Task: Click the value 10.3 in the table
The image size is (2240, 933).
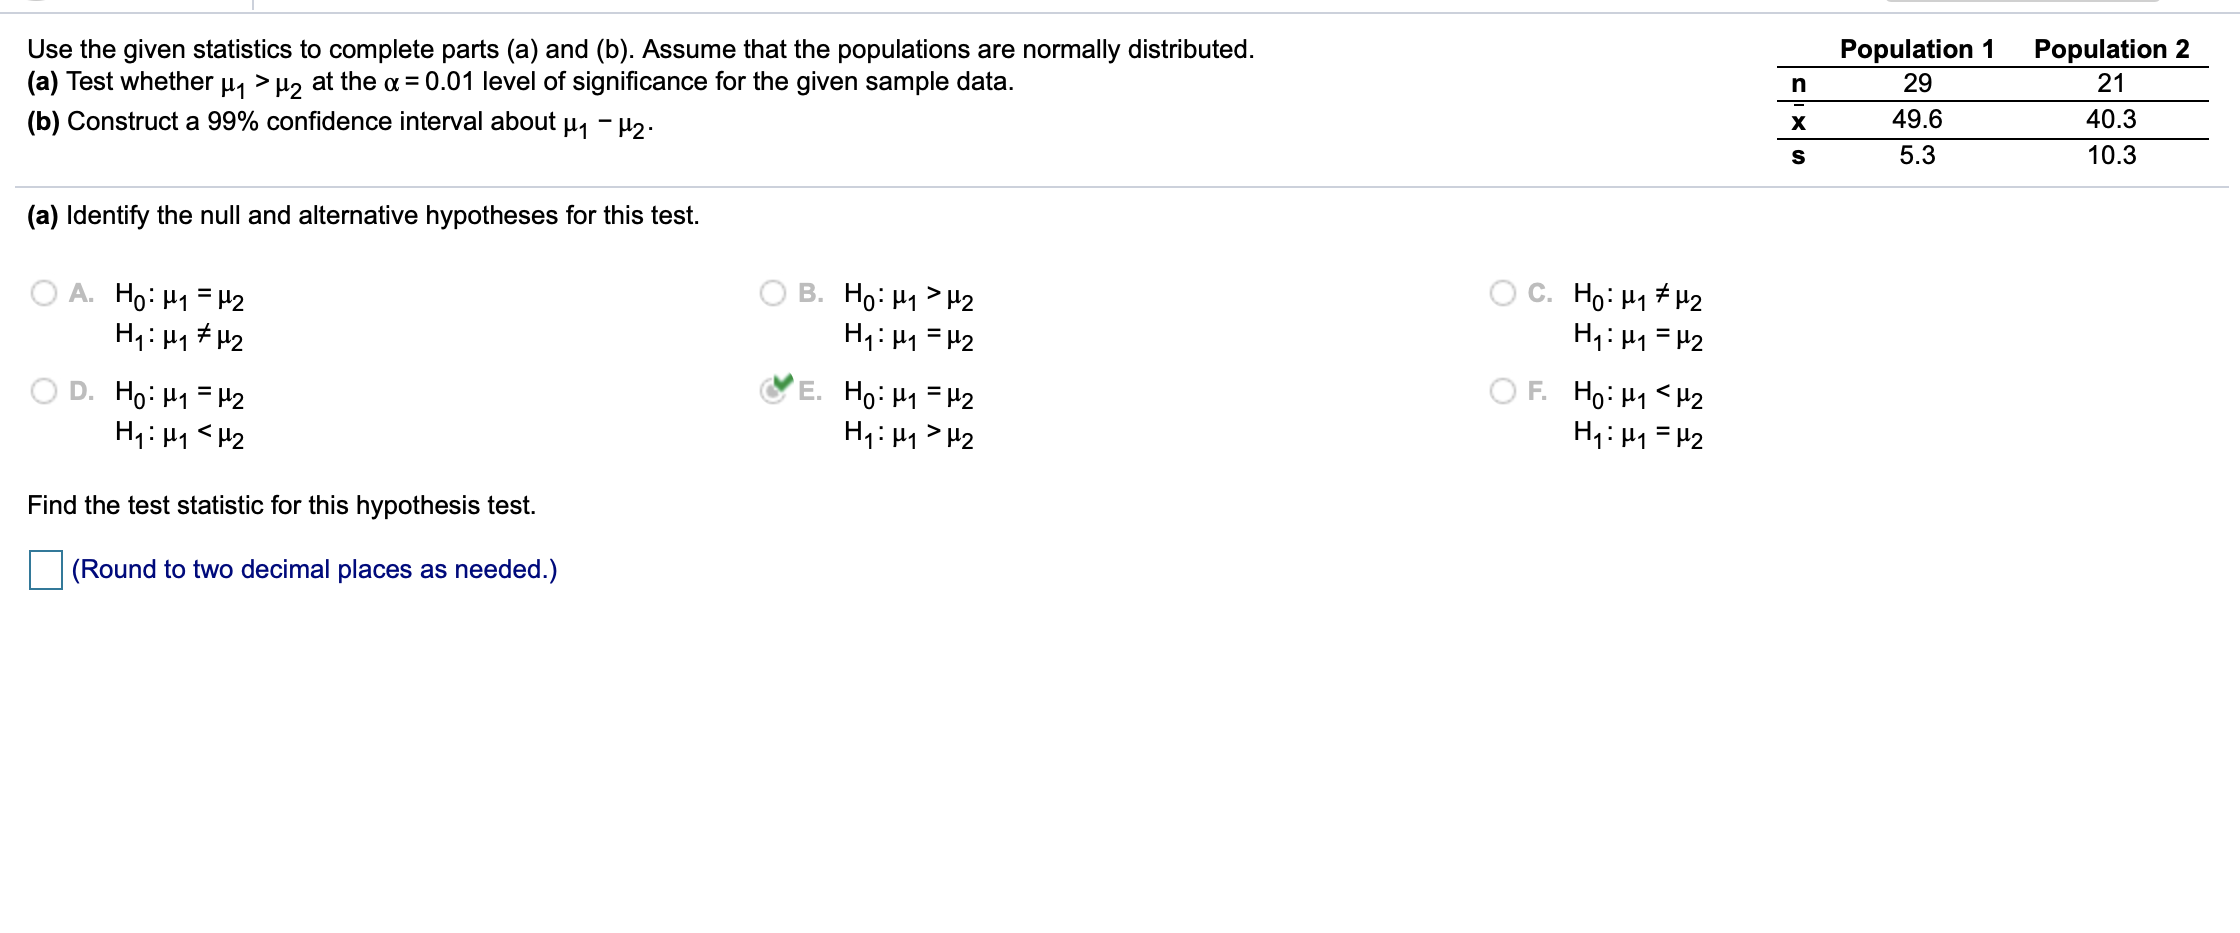Action: pos(2110,156)
